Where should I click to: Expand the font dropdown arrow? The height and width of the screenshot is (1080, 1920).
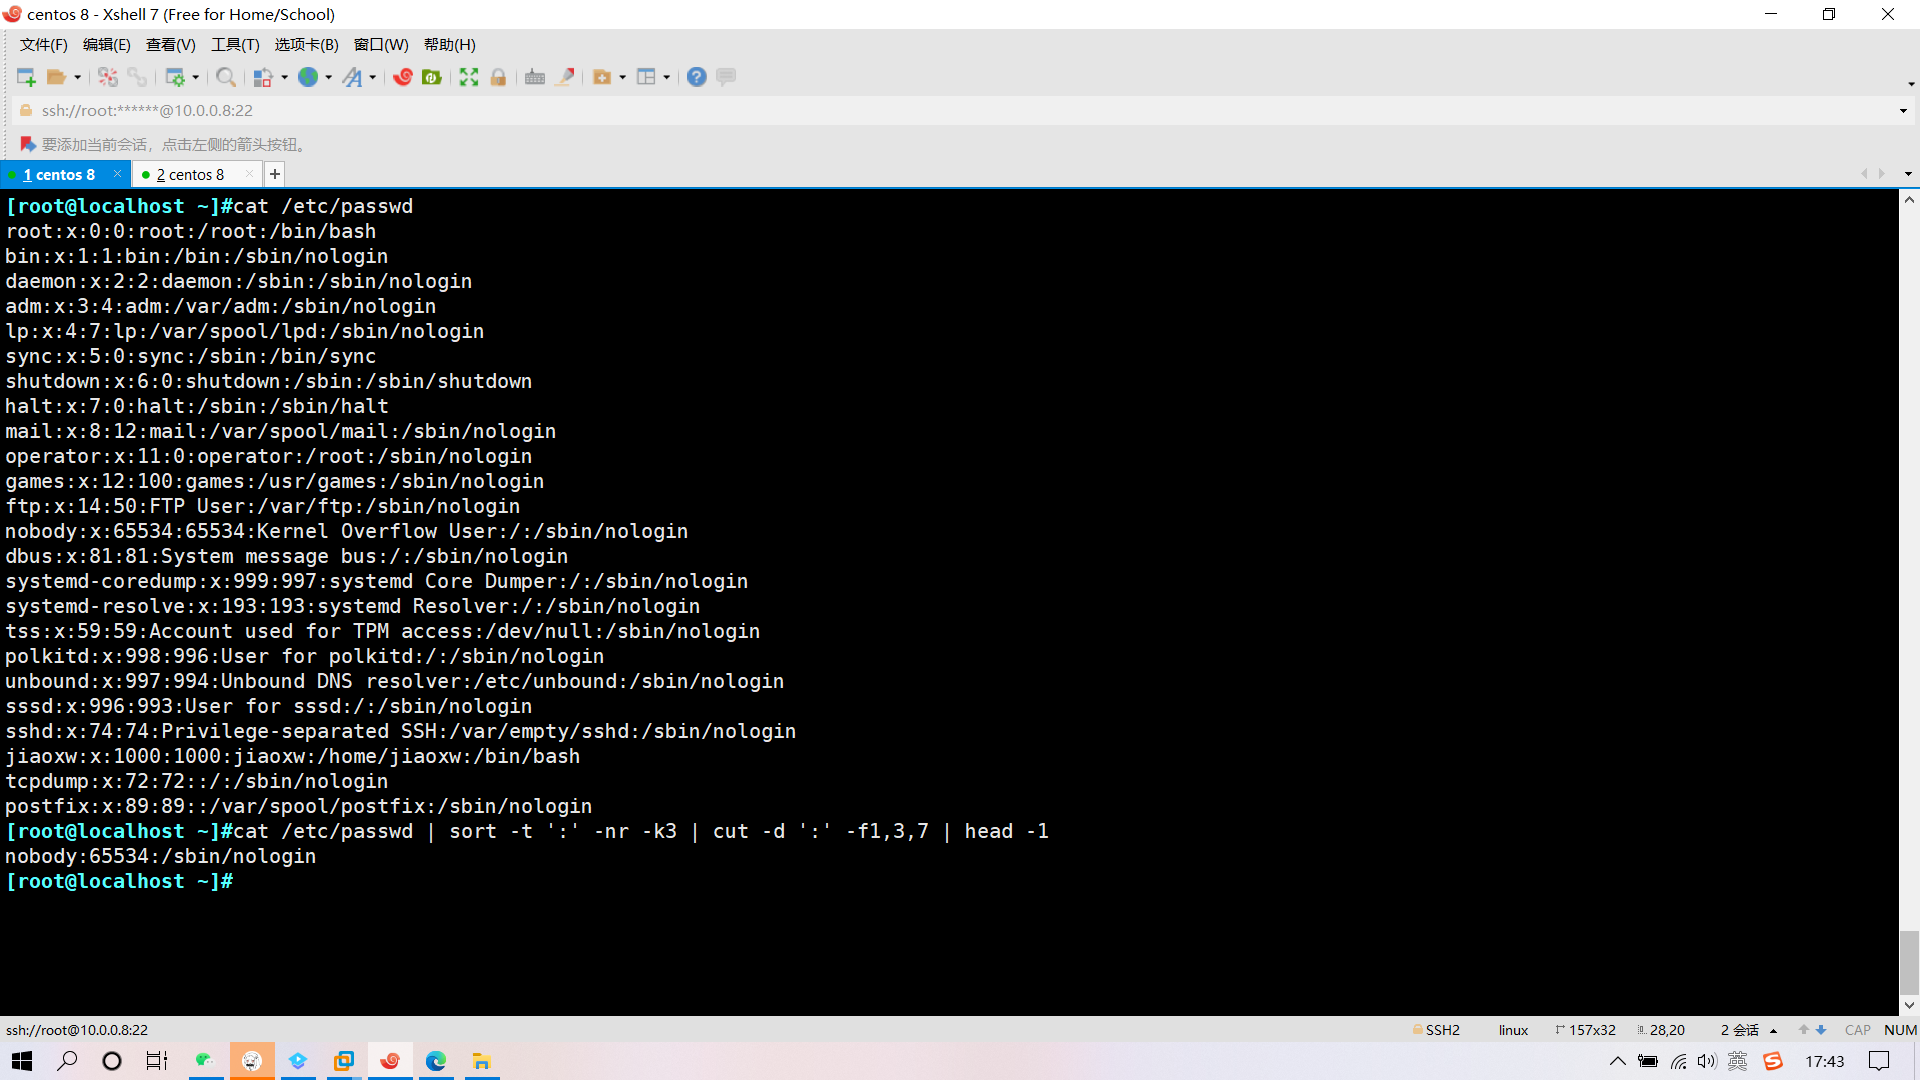click(373, 78)
